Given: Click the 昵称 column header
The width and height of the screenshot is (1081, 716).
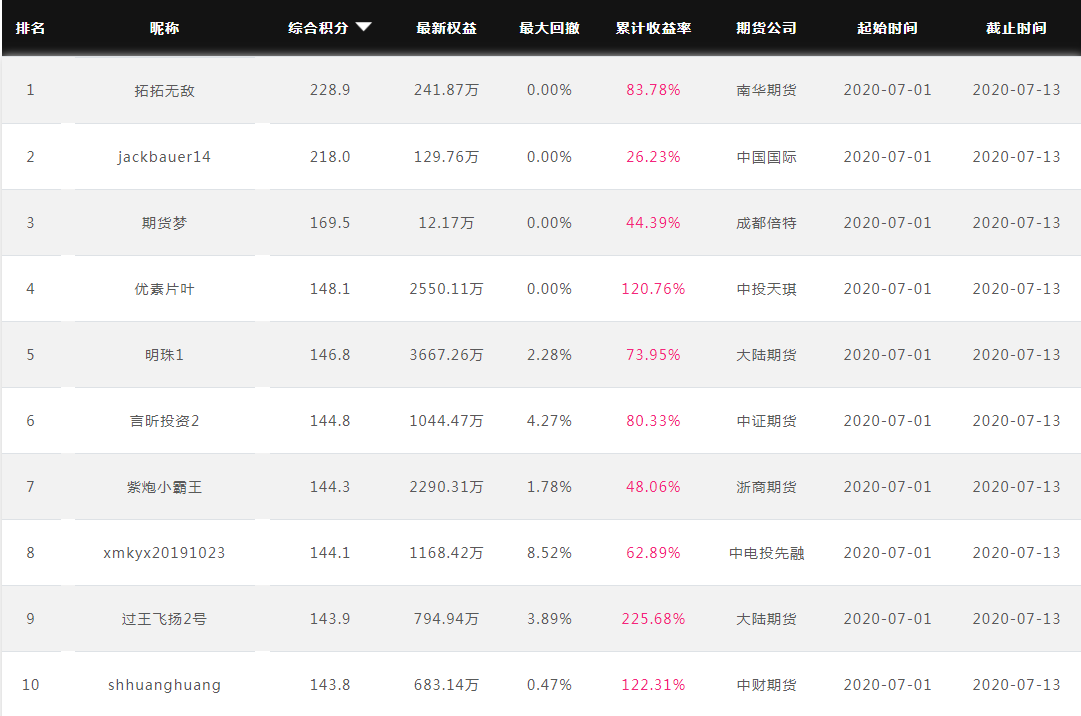Looking at the screenshot, I should click(x=164, y=28).
